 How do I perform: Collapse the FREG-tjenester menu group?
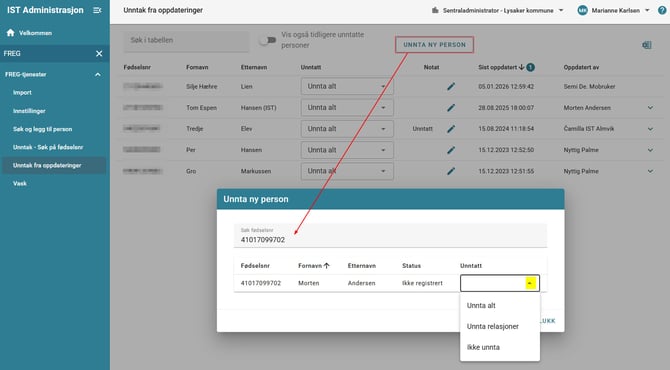[x=97, y=74]
